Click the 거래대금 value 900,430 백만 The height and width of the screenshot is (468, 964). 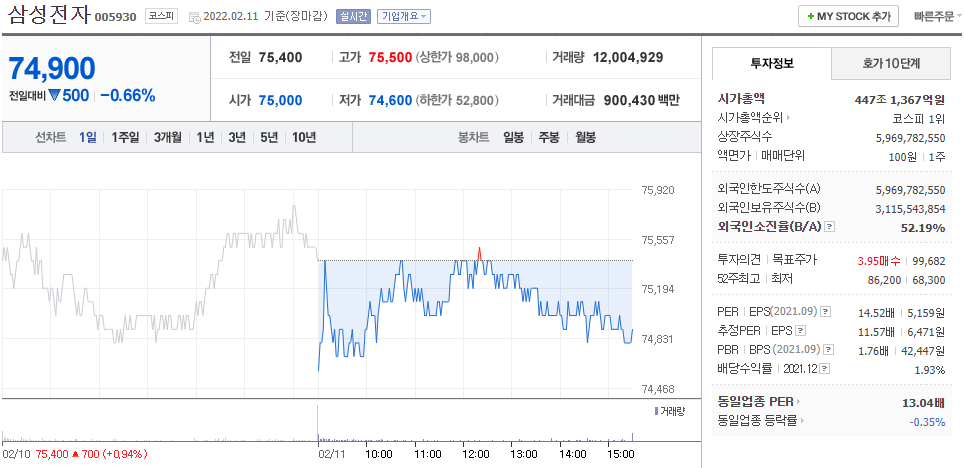642,100
